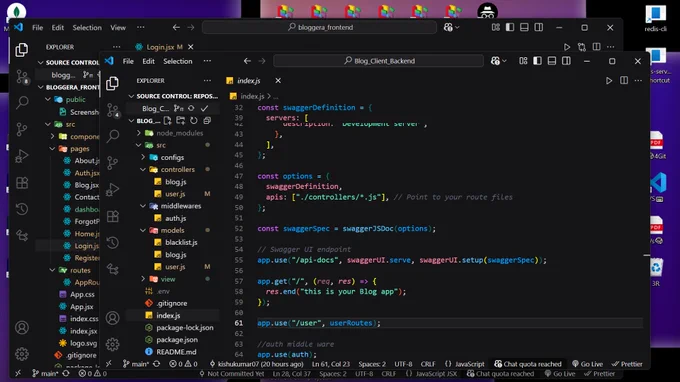Split the index.js editor to the right
Viewport: 680px width, 382px height.
pyautogui.click(x=624, y=81)
